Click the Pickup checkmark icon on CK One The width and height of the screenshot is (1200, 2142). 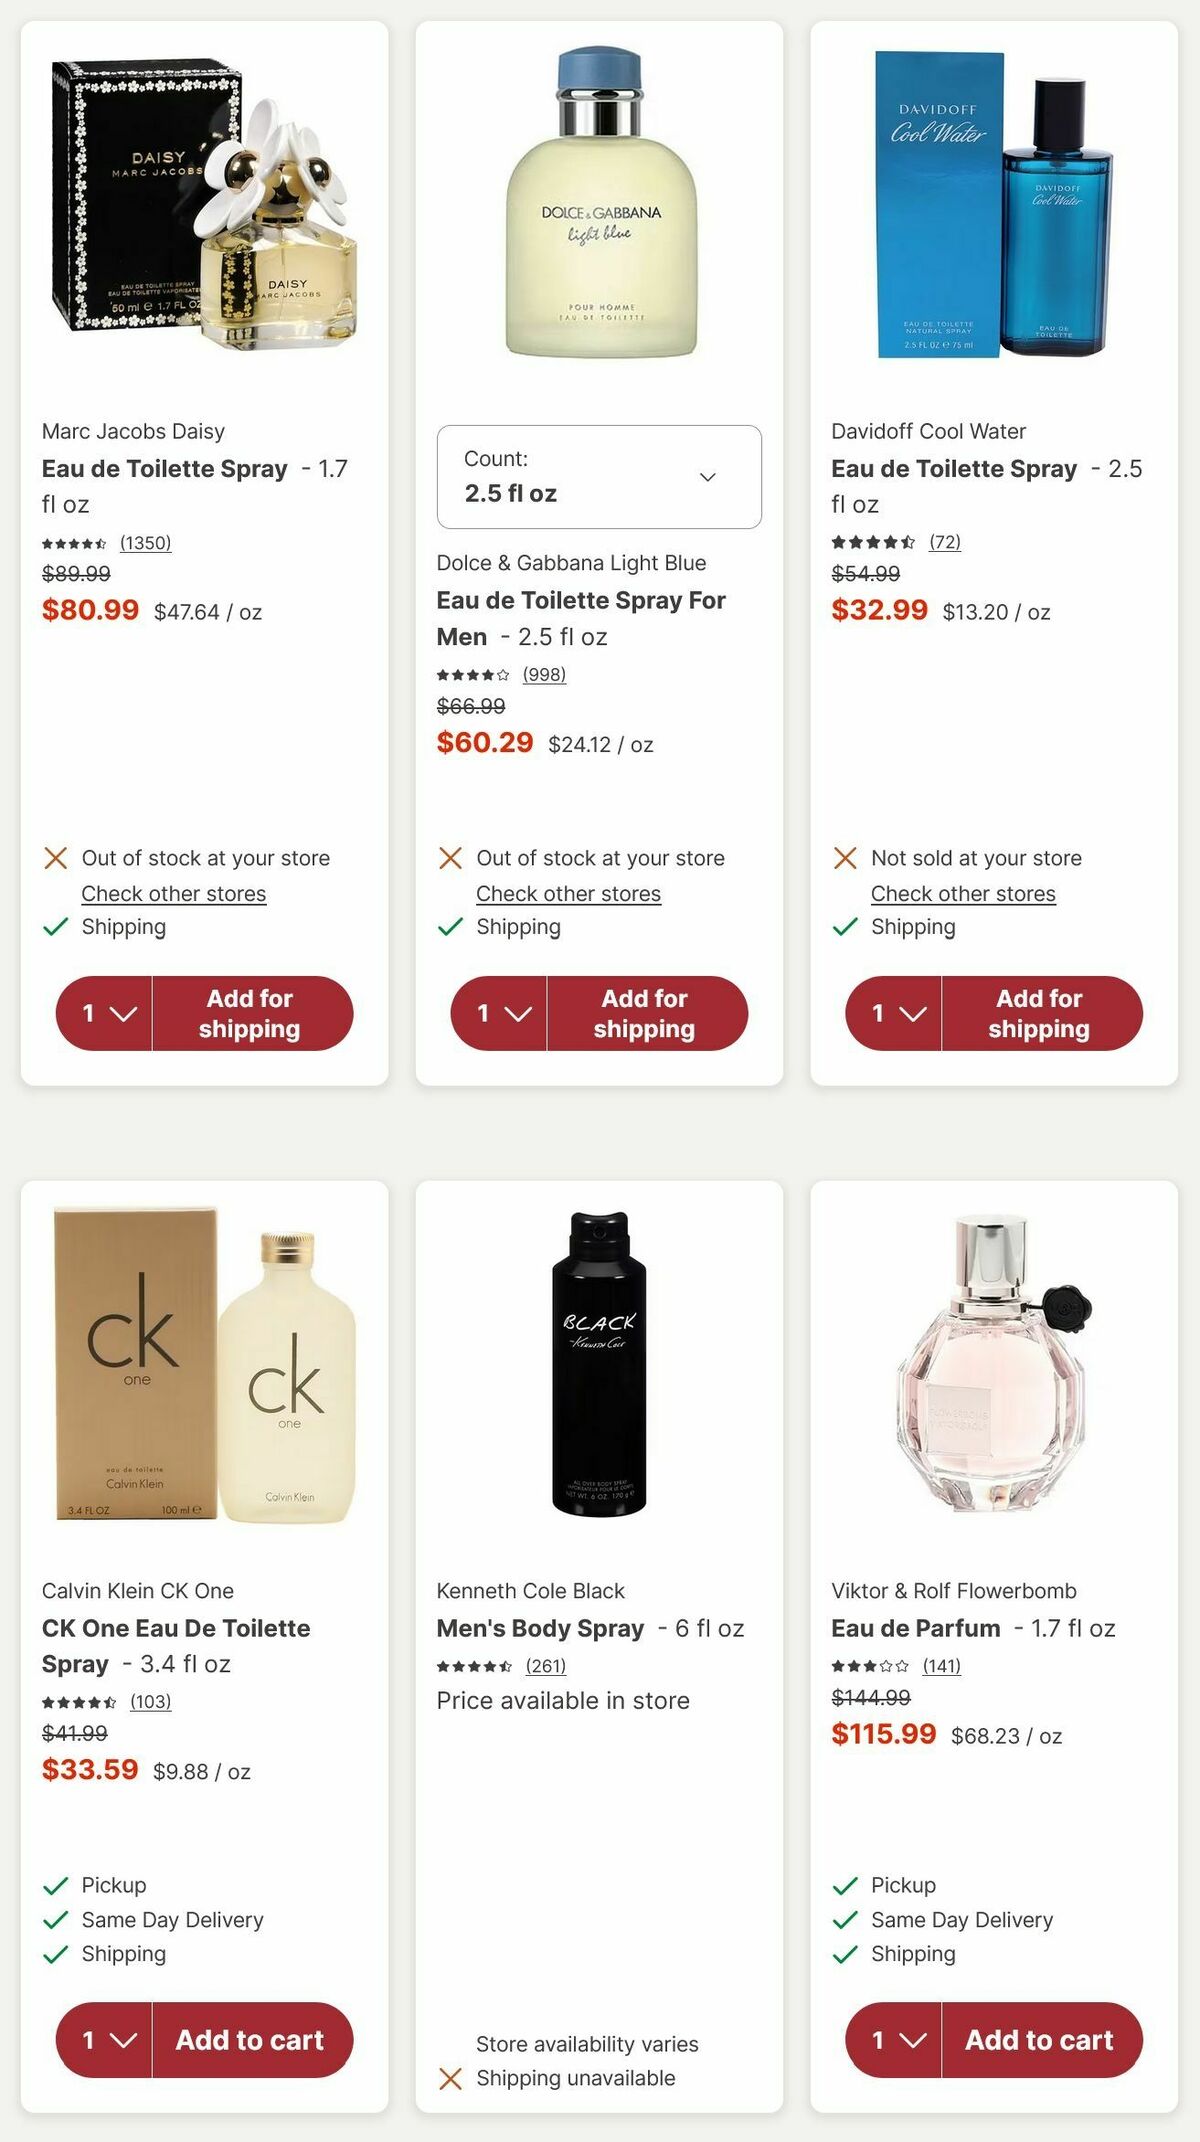[x=55, y=1885]
